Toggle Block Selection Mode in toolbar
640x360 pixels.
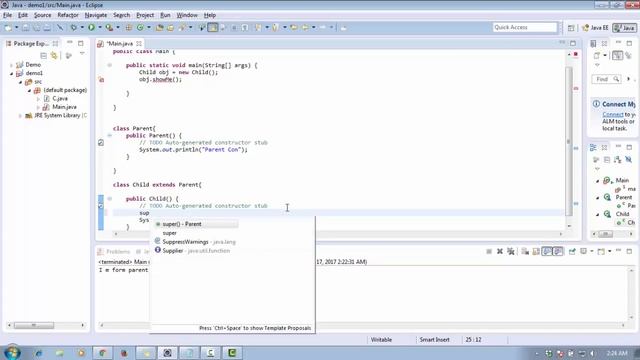click(234, 27)
